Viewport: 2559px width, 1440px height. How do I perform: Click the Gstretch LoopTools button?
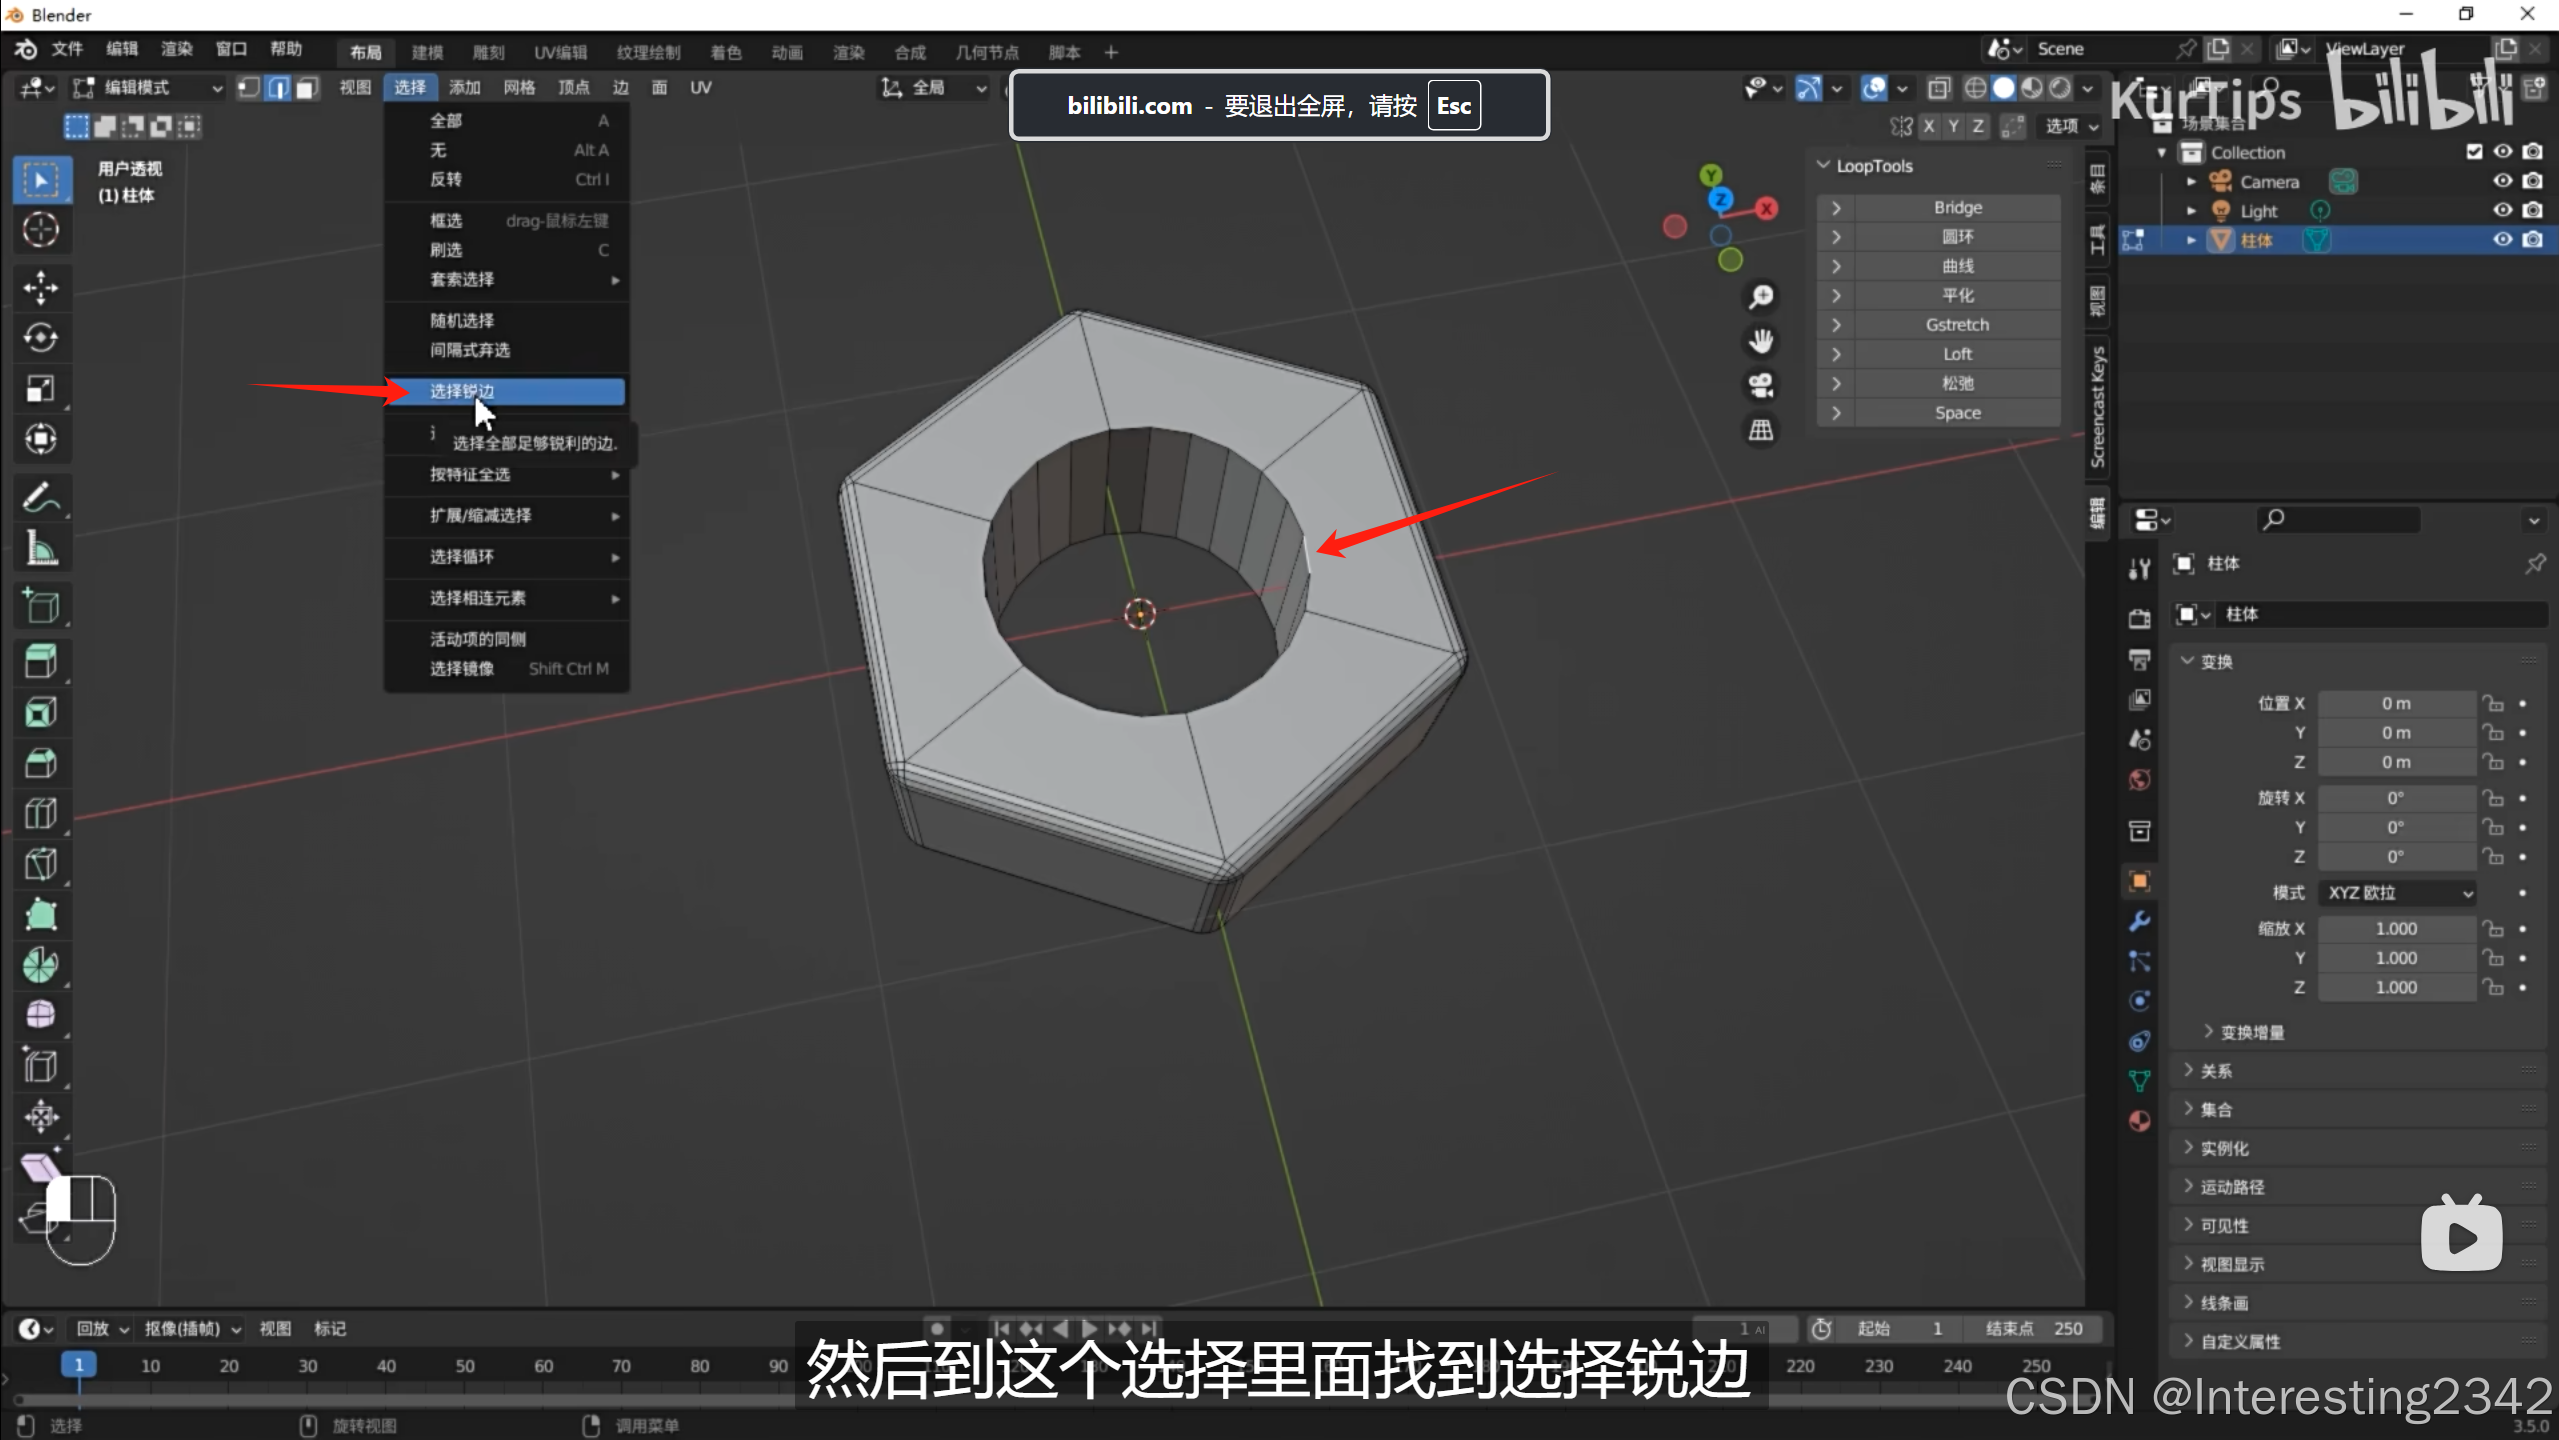(1956, 325)
